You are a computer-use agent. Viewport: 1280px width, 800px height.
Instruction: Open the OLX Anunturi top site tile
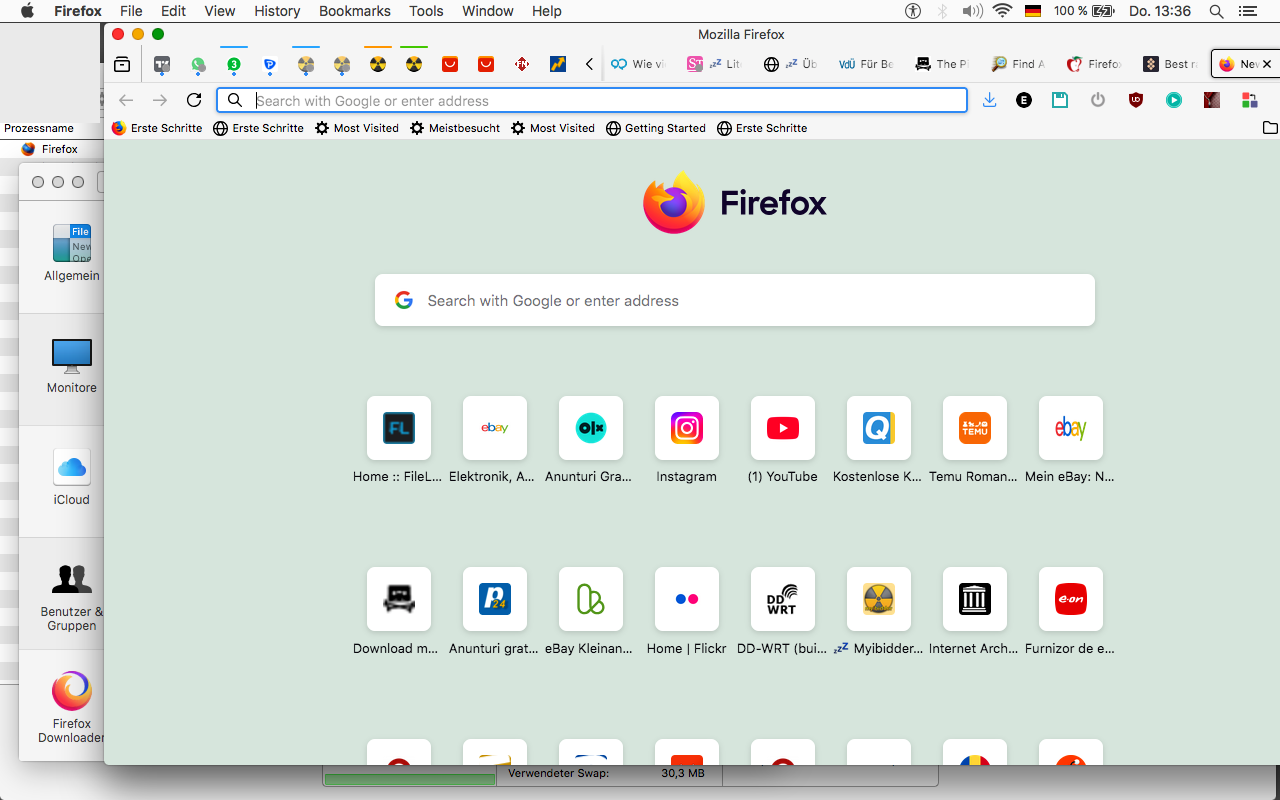coord(591,428)
